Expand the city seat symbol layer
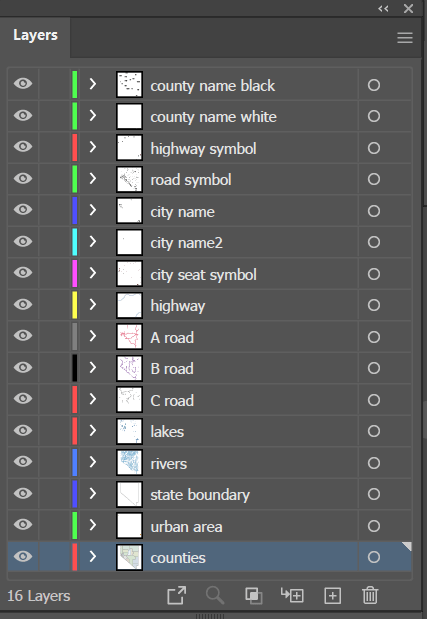The height and width of the screenshot is (619, 427). [x=93, y=273]
